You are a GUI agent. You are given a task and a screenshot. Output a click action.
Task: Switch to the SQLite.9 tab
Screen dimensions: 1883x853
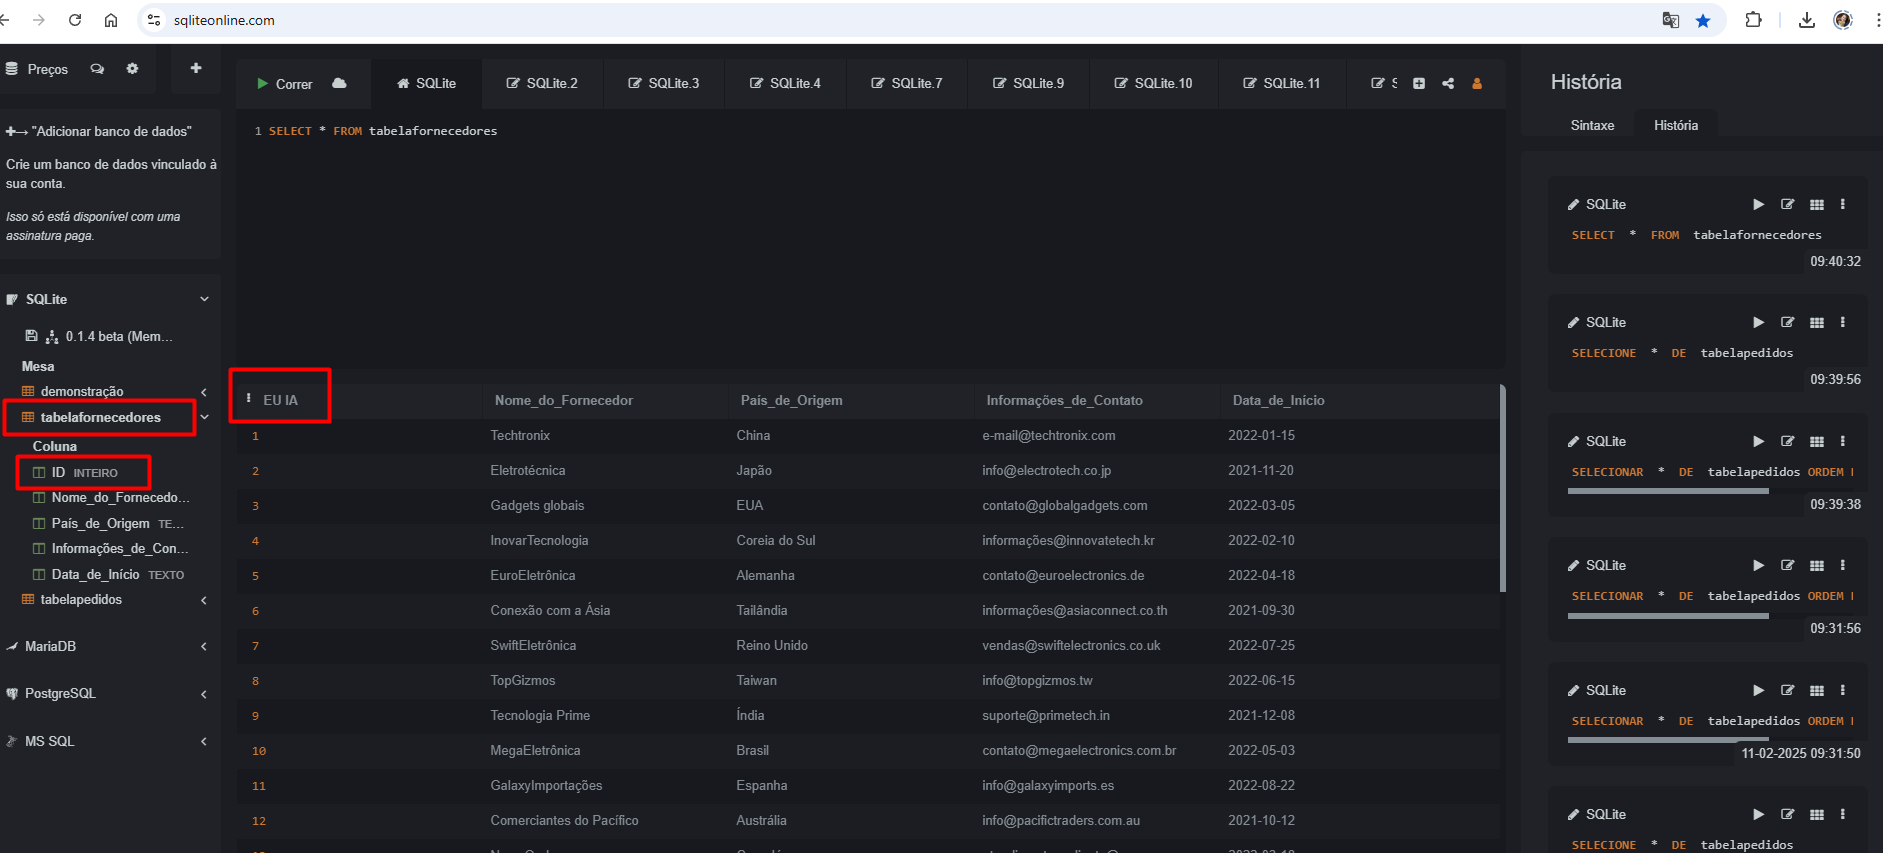click(1029, 83)
